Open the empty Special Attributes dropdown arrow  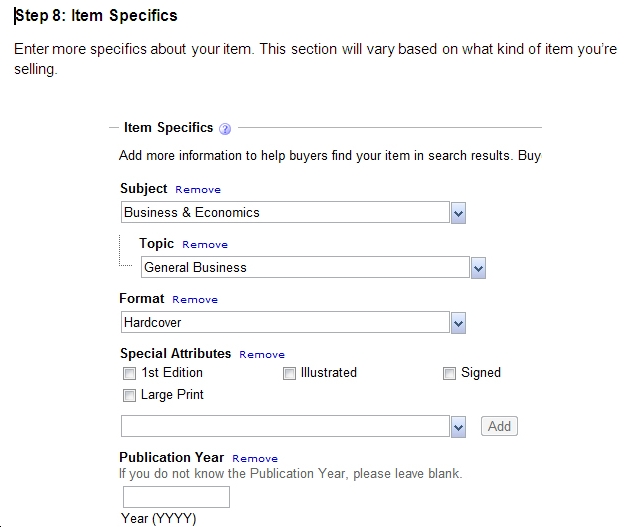(458, 427)
